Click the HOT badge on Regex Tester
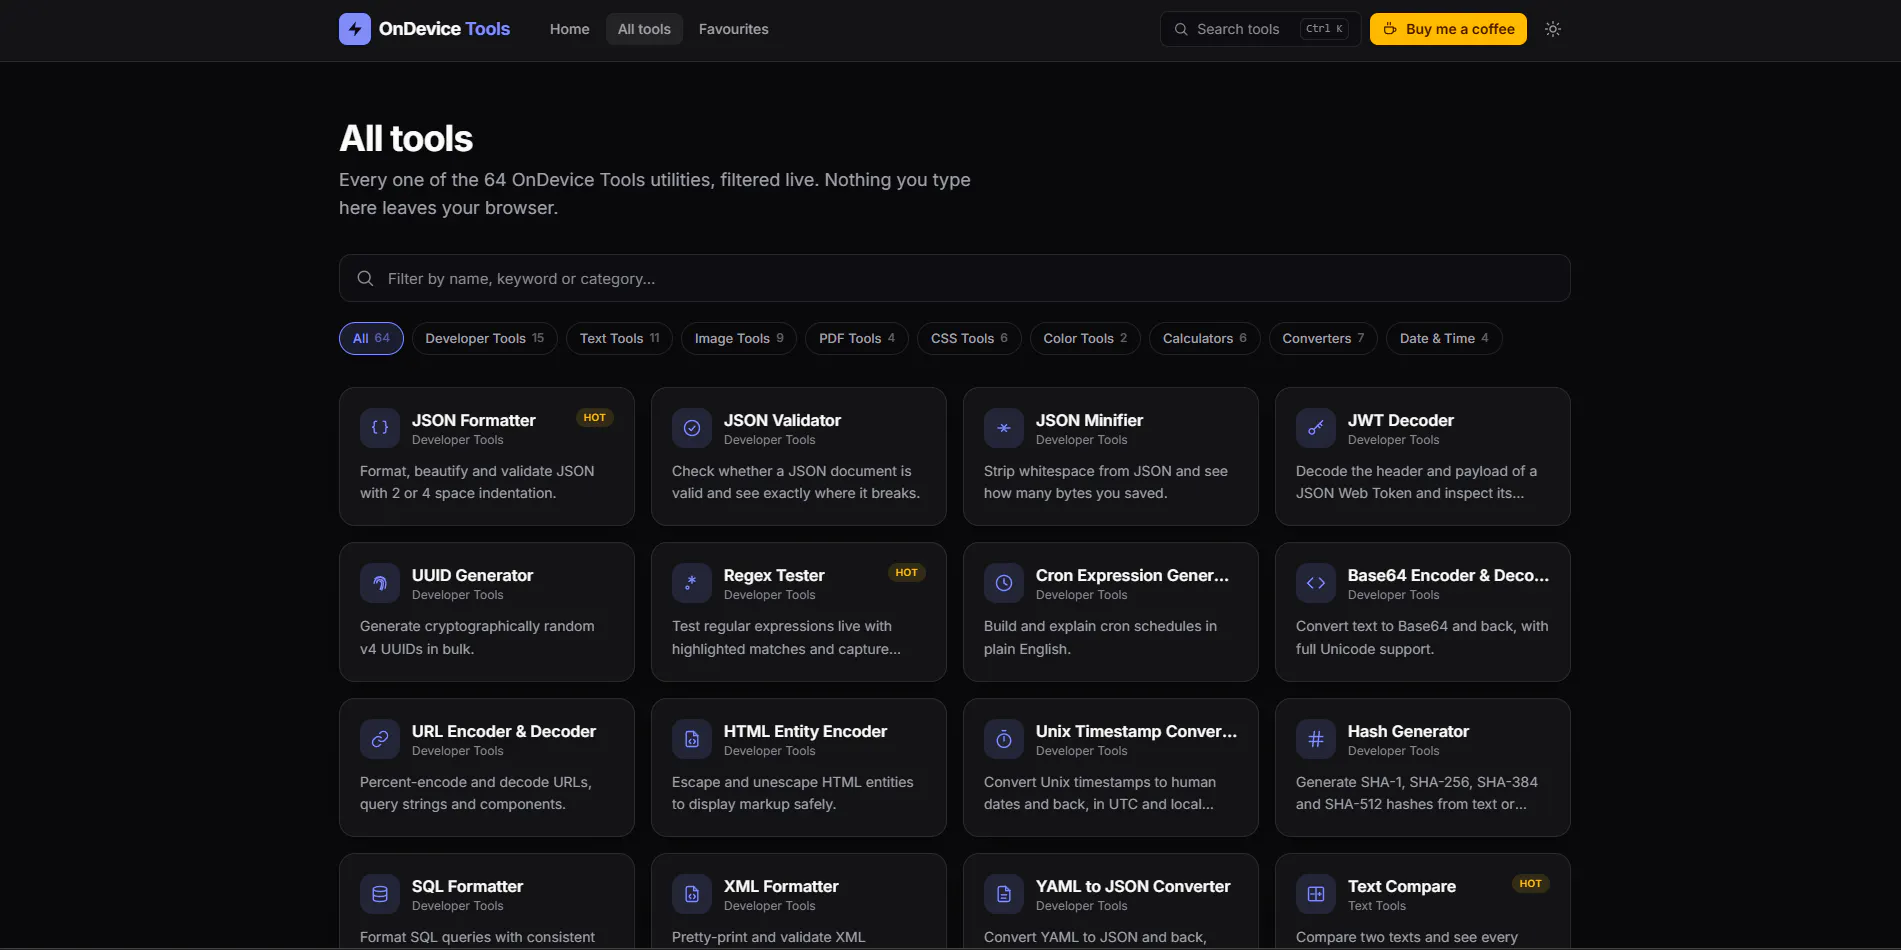This screenshot has width=1901, height=950. (x=907, y=573)
